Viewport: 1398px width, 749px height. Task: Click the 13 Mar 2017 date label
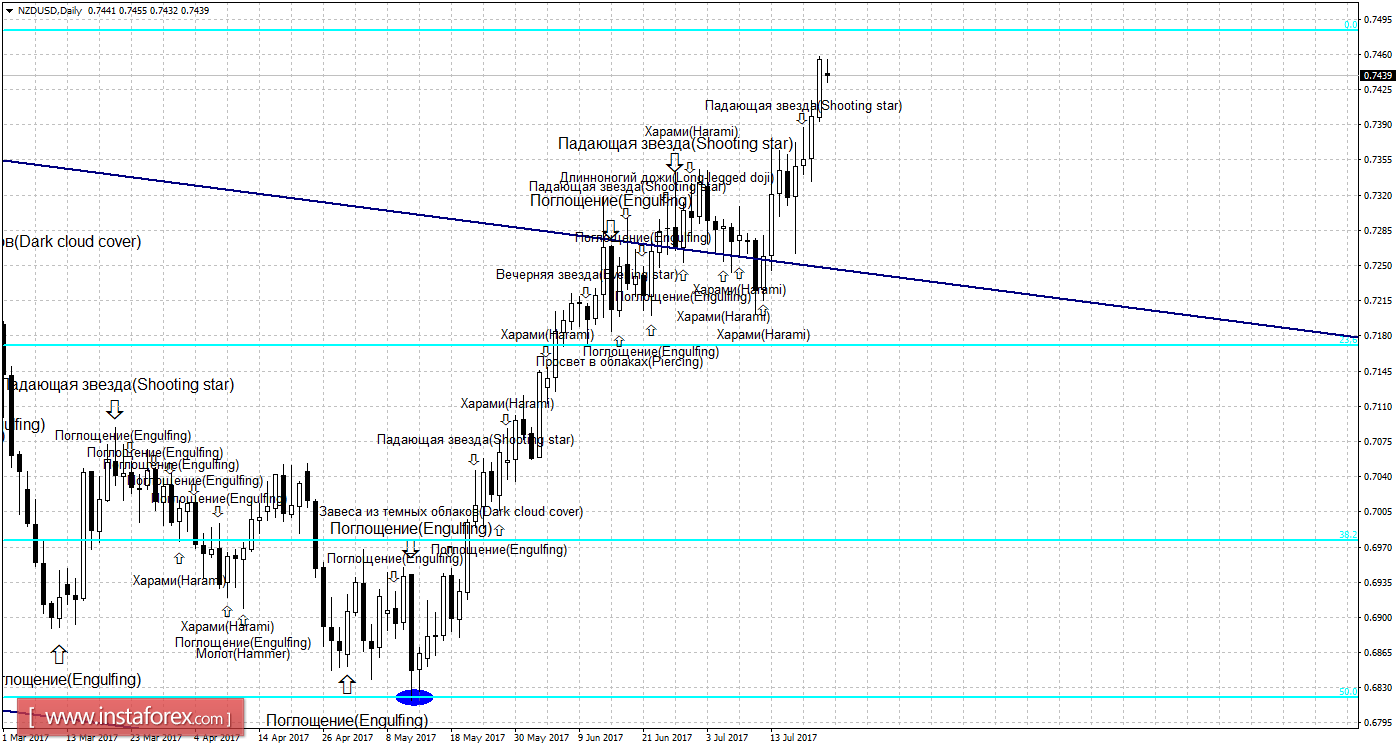tap(94, 738)
